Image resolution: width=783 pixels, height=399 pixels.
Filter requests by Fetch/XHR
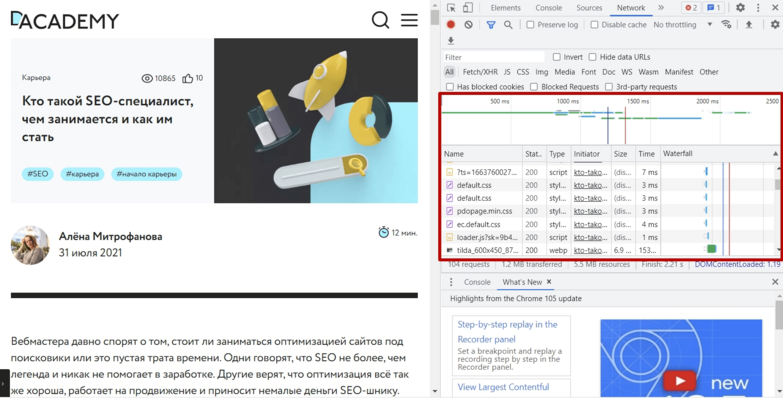click(x=480, y=72)
